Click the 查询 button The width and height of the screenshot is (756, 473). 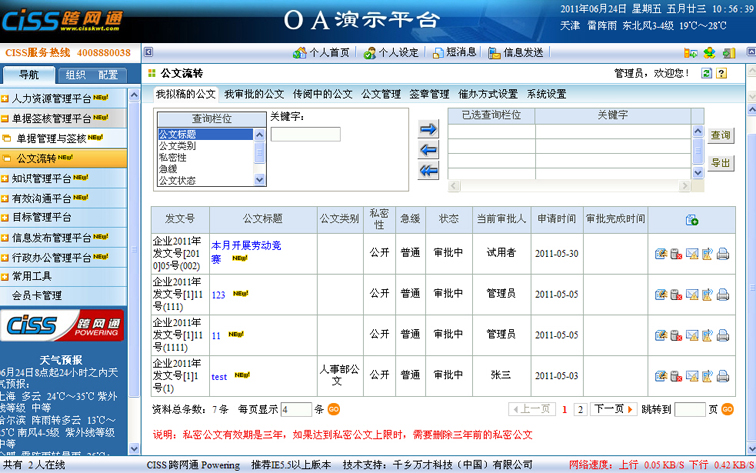click(x=720, y=135)
